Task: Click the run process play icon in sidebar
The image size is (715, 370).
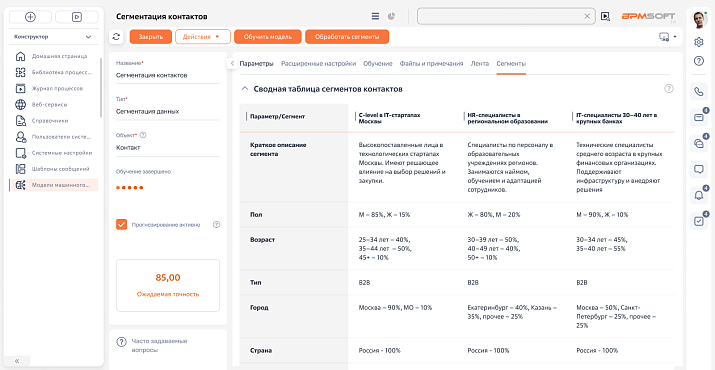Action: point(77,16)
